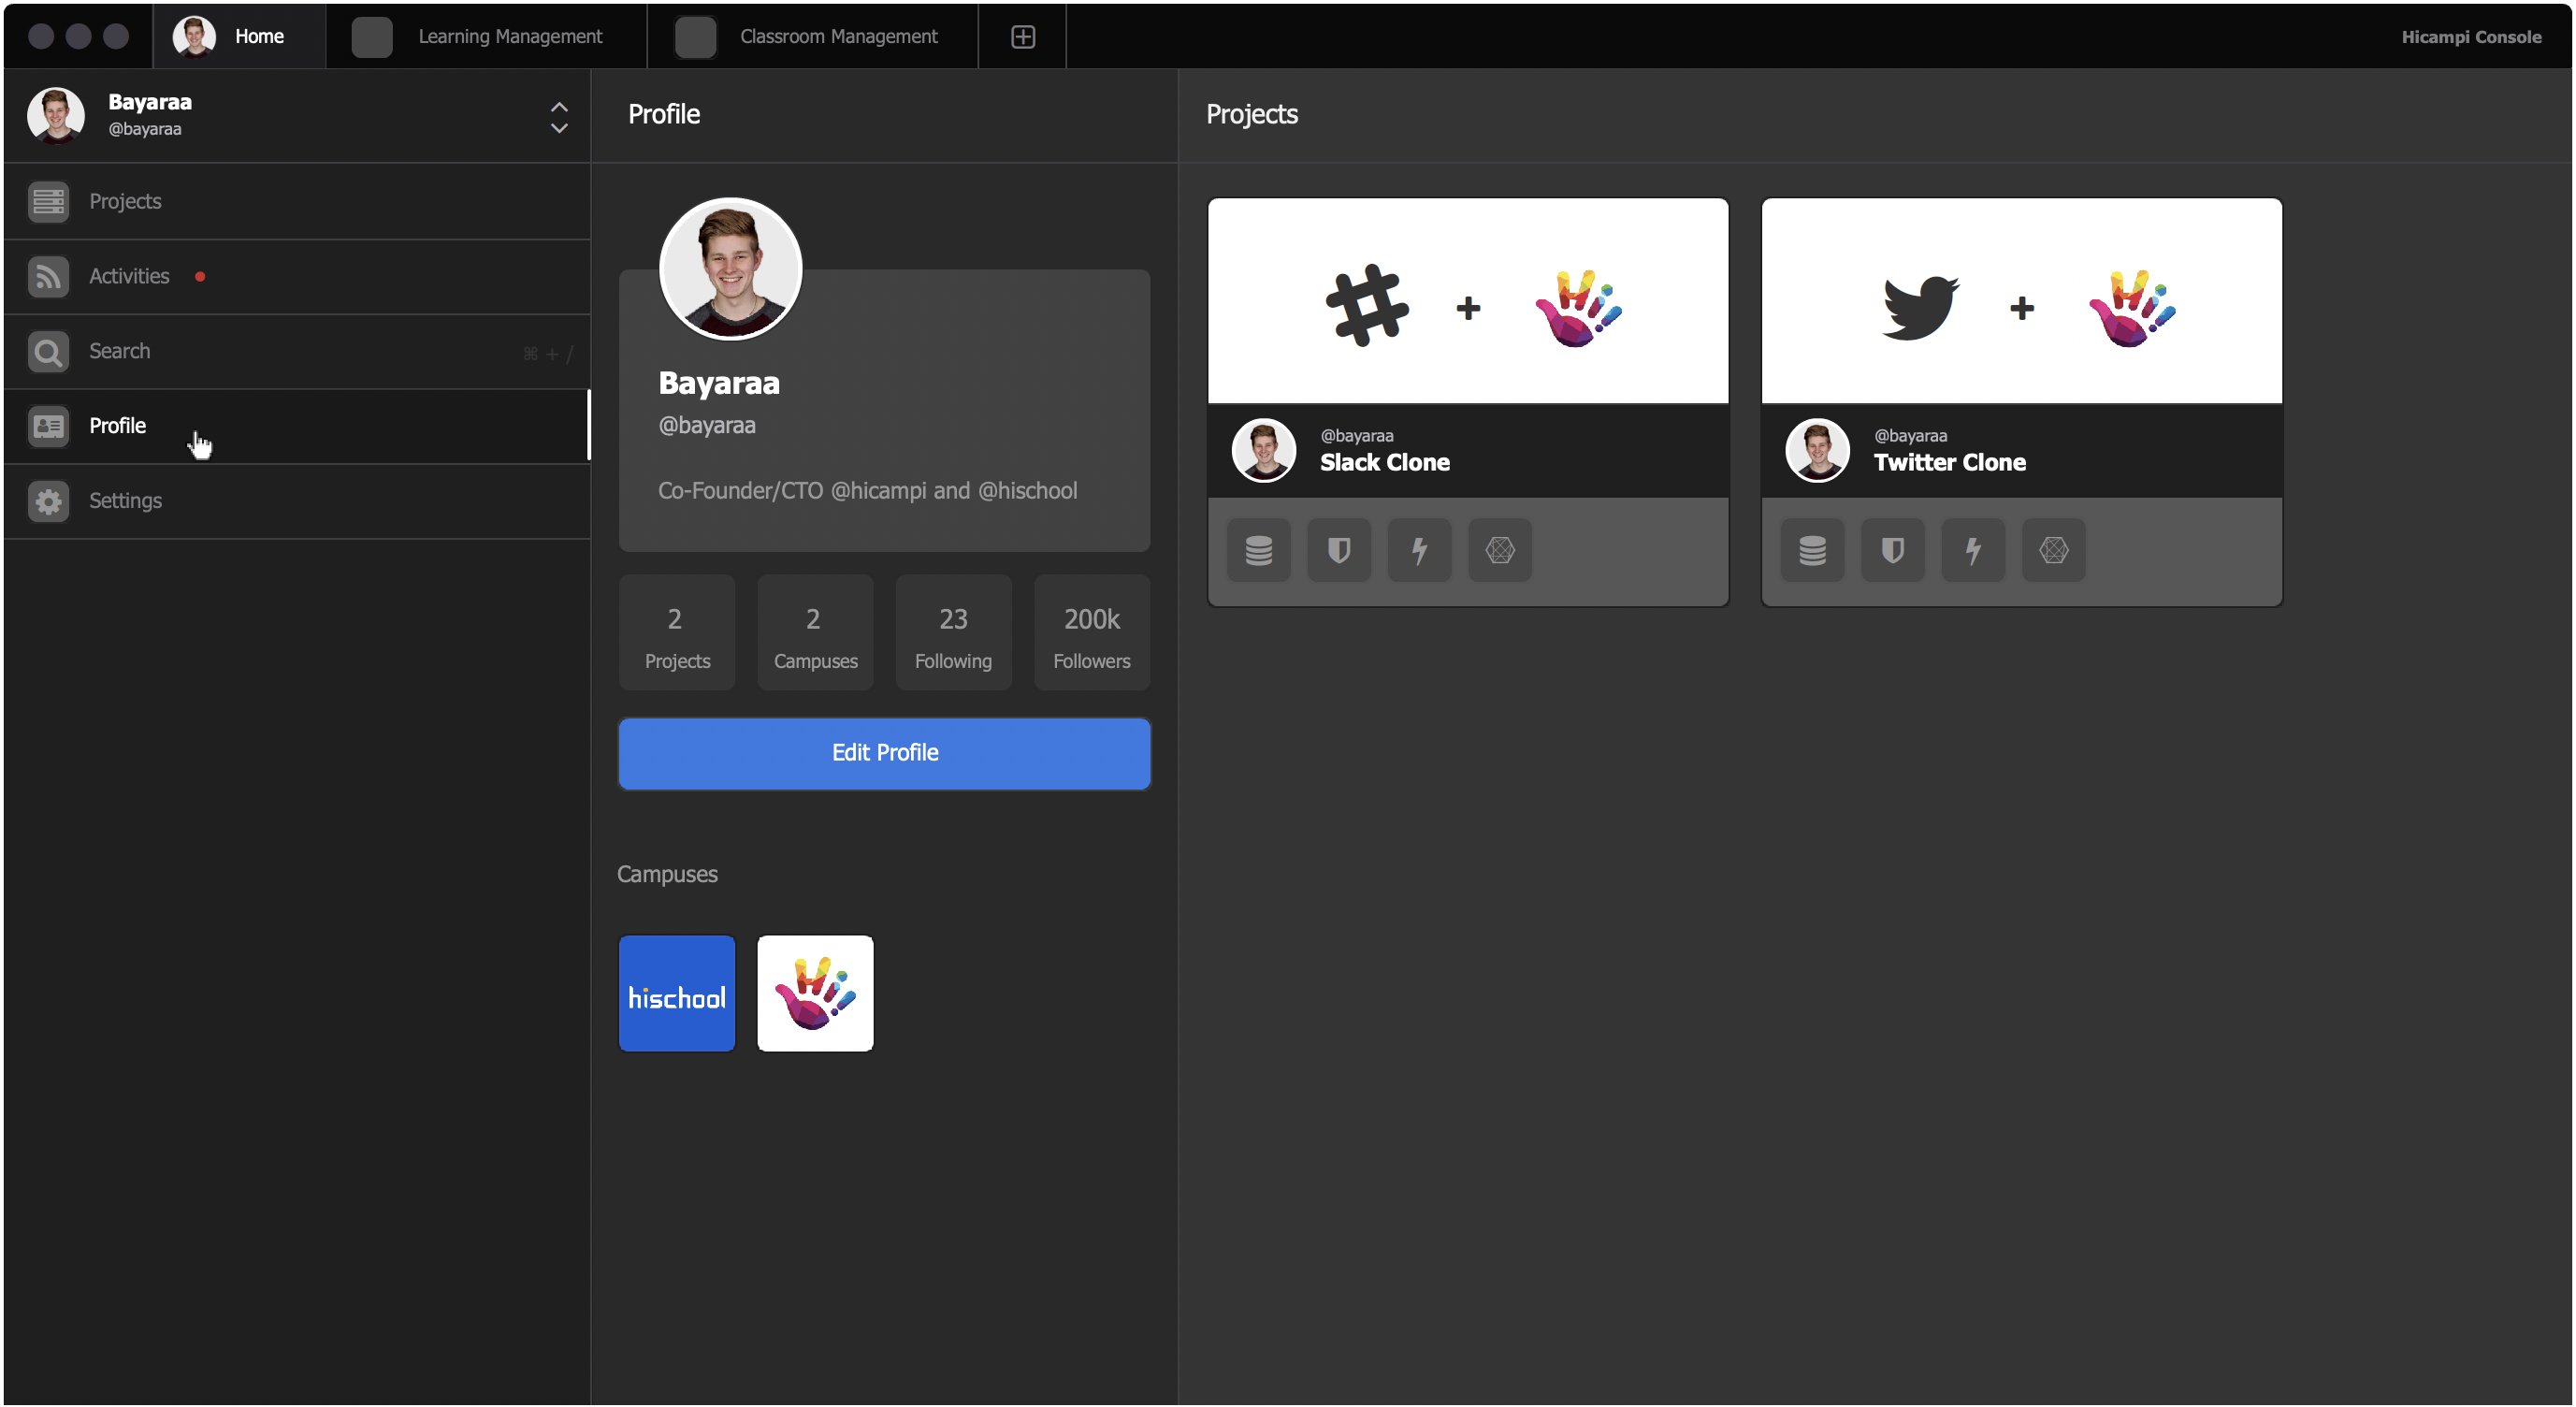This screenshot has height=1407, width=2576.
Task: Add a new tab with plus icon
Action: (1022, 37)
